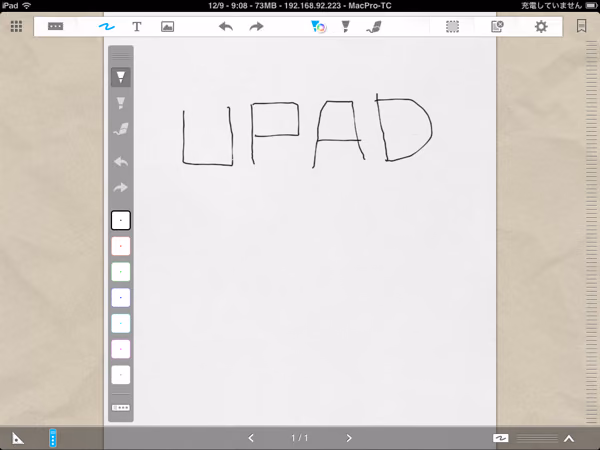
Task: Select the highlighter in the side palette
Action: click(121, 103)
